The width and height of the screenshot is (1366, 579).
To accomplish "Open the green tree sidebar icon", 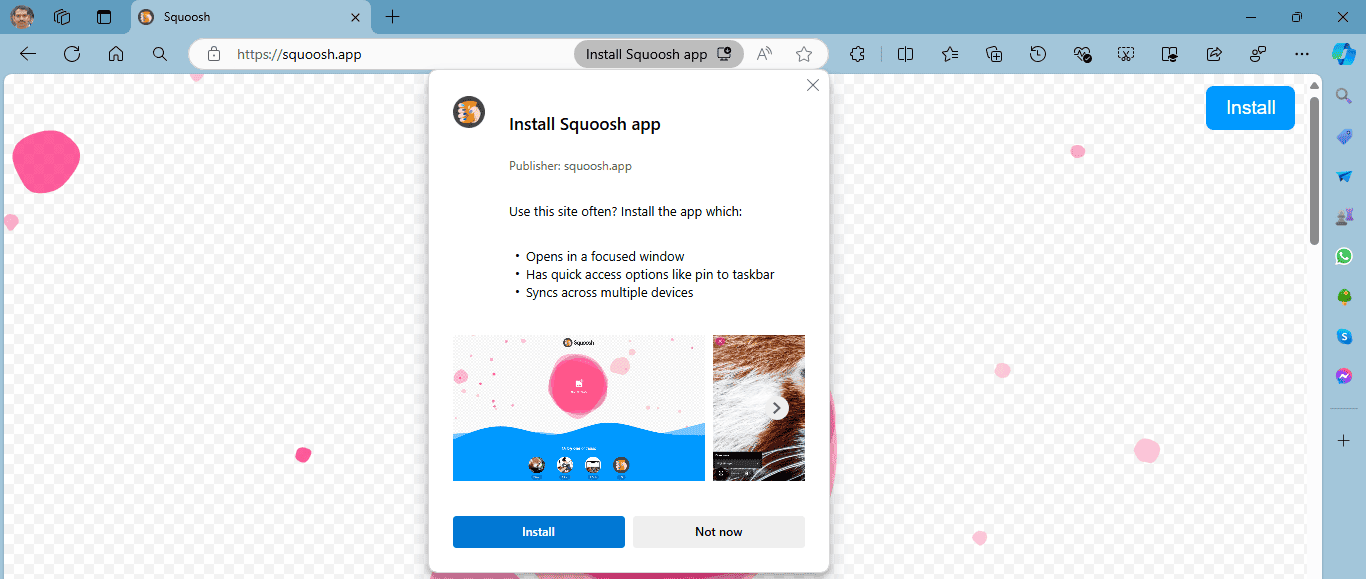I will (x=1344, y=297).
